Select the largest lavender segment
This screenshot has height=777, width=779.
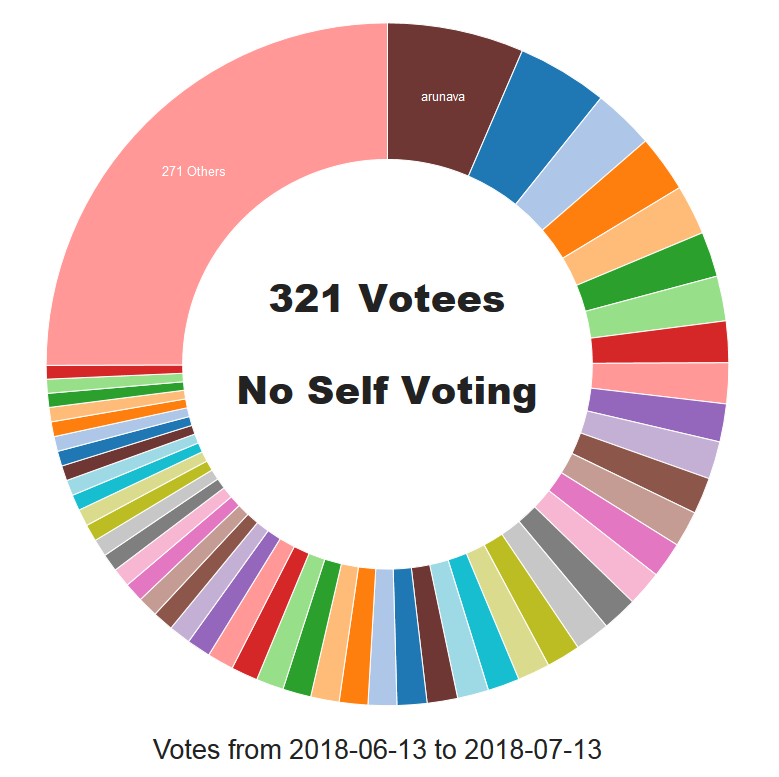pos(650,445)
